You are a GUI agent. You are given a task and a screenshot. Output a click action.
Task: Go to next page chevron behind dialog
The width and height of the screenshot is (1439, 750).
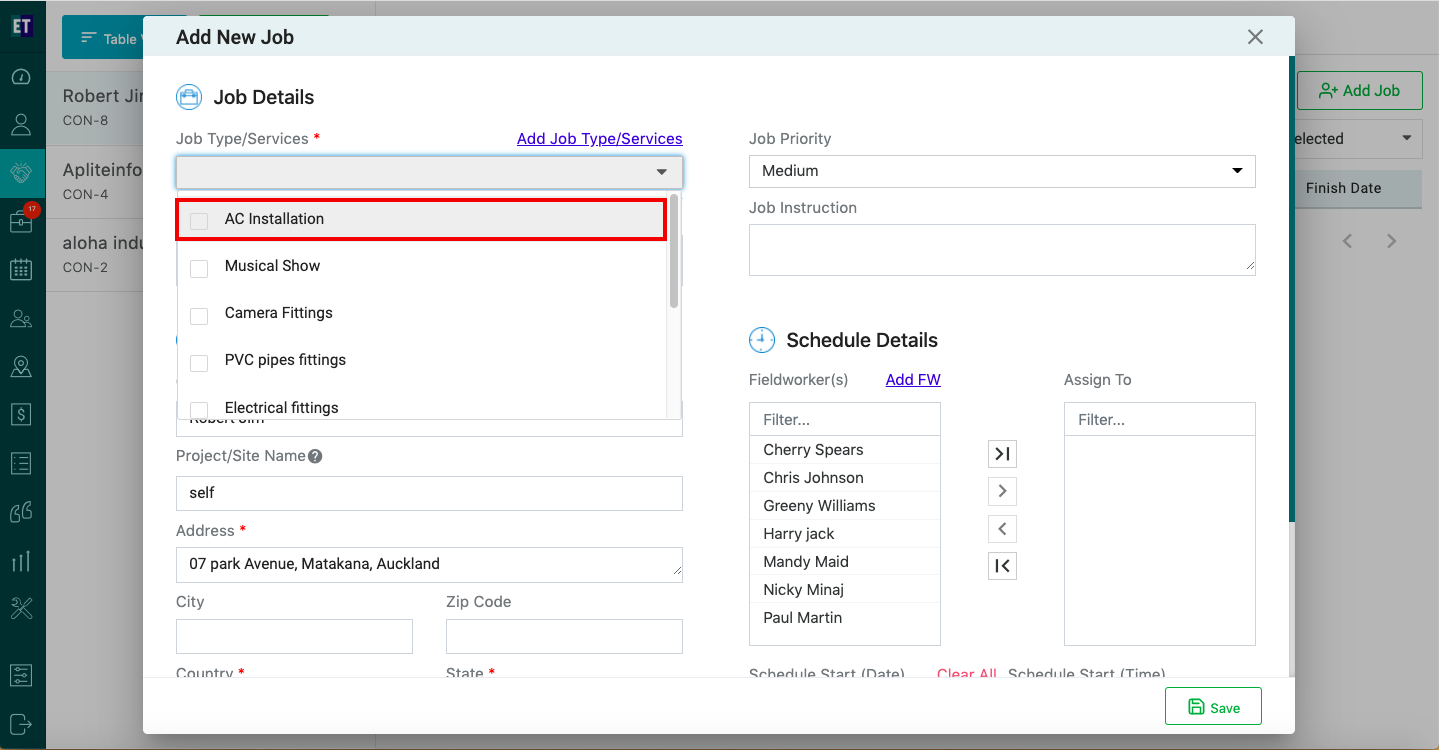pyautogui.click(x=1392, y=241)
